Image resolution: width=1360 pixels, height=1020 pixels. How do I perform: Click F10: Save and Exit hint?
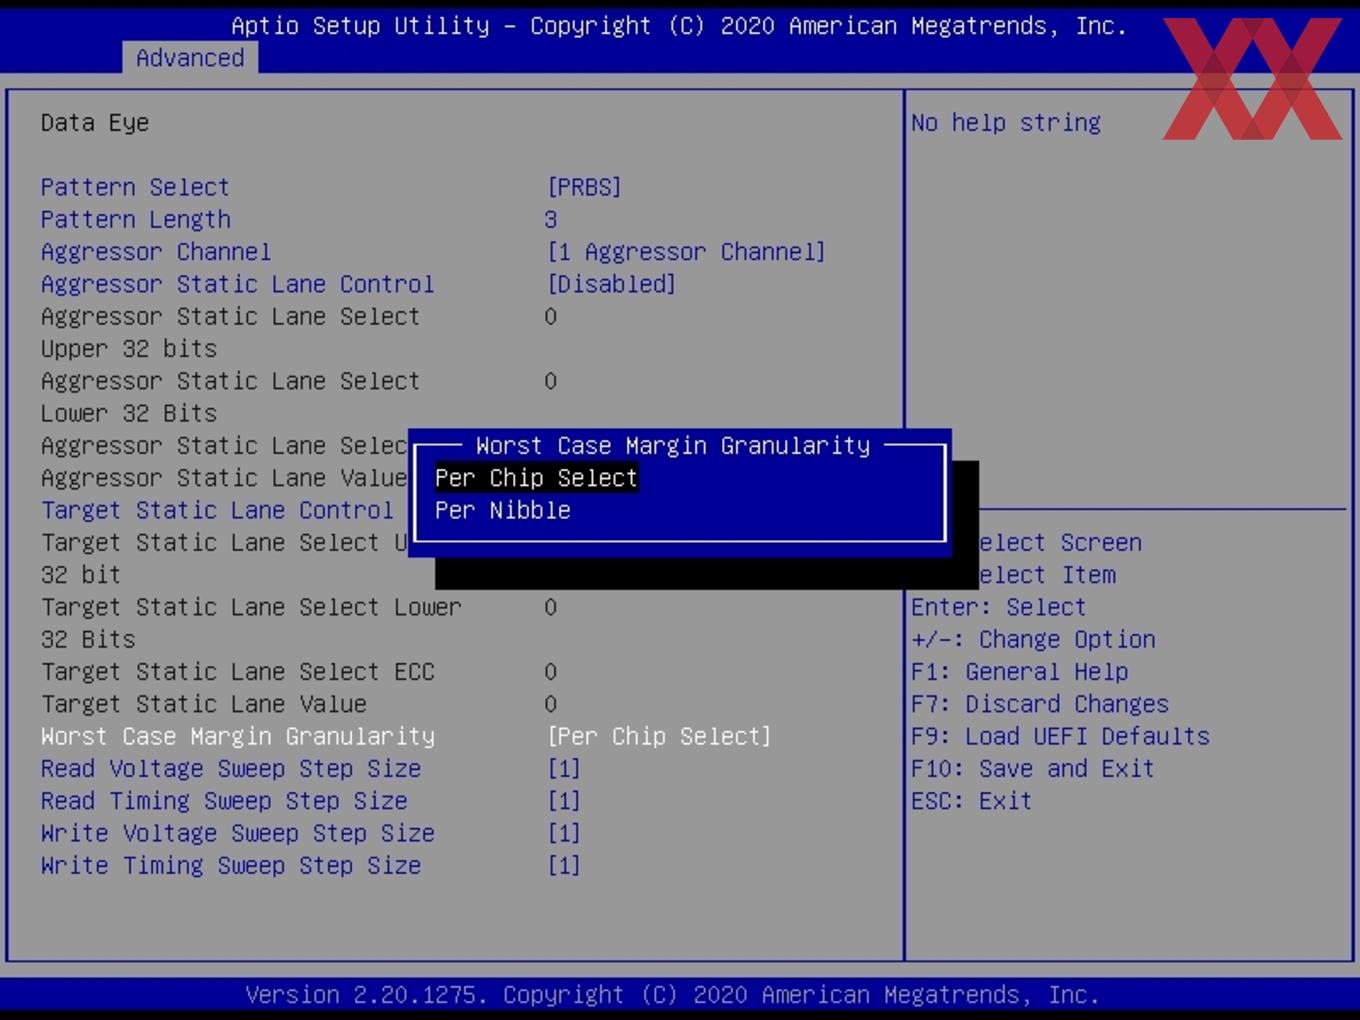pyautogui.click(x=1033, y=768)
